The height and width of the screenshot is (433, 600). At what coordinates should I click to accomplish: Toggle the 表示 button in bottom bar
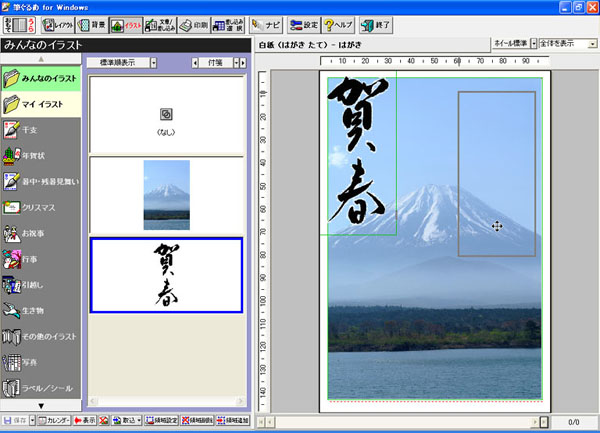pos(85,421)
